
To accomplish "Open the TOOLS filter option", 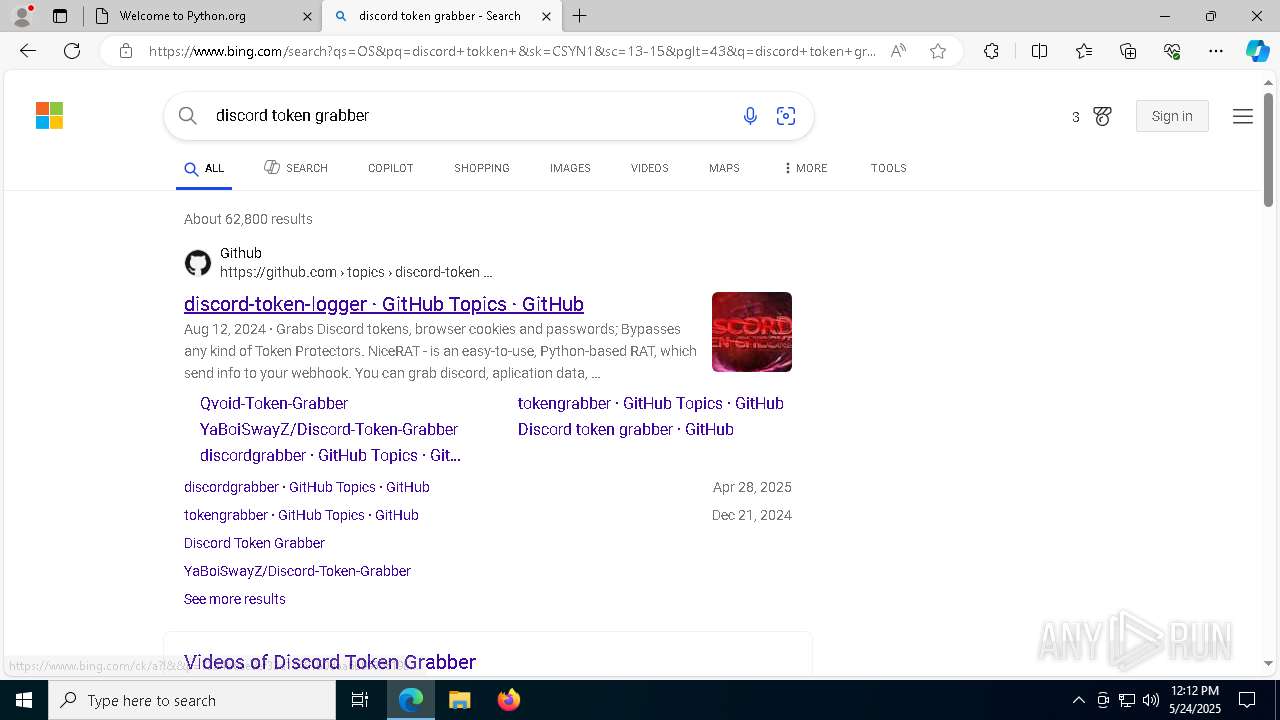I will pos(888,168).
